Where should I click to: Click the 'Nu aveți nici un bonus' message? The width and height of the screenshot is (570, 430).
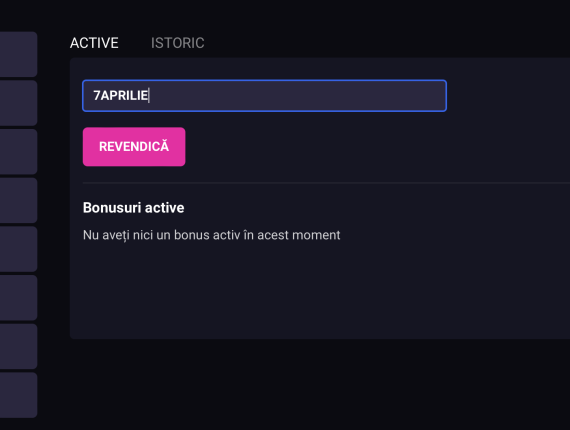(x=212, y=235)
